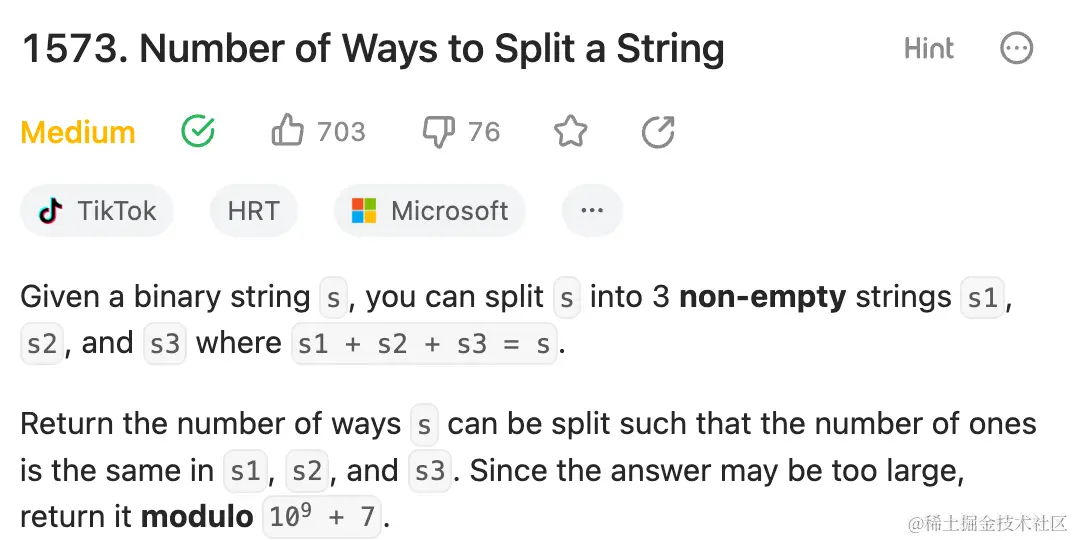Click the share arrow icon
Screen dimensions: 1074x540
(x=658, y=131)
